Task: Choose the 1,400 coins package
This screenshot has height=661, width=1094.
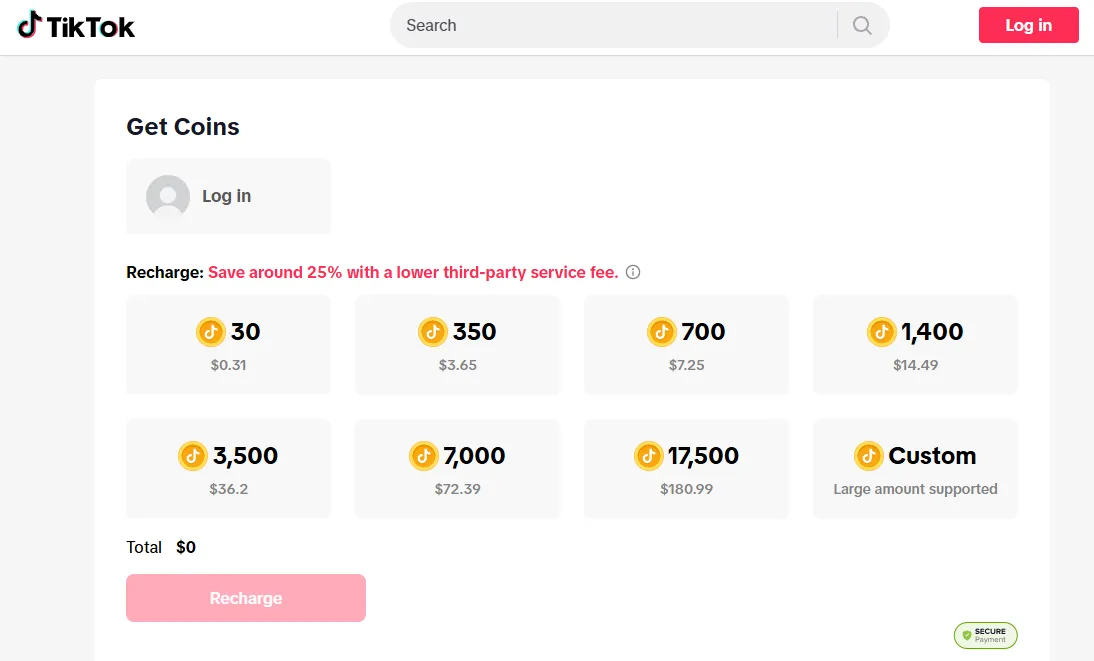Action: [915, 344]
